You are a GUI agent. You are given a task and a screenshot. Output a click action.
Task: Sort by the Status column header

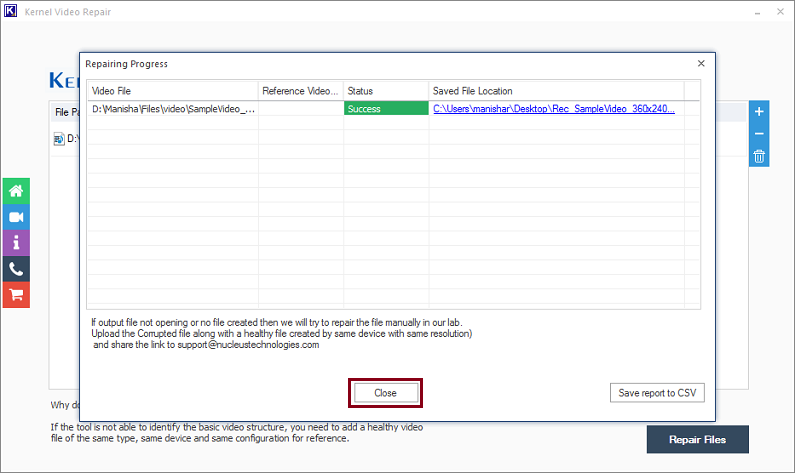[385, 91]
